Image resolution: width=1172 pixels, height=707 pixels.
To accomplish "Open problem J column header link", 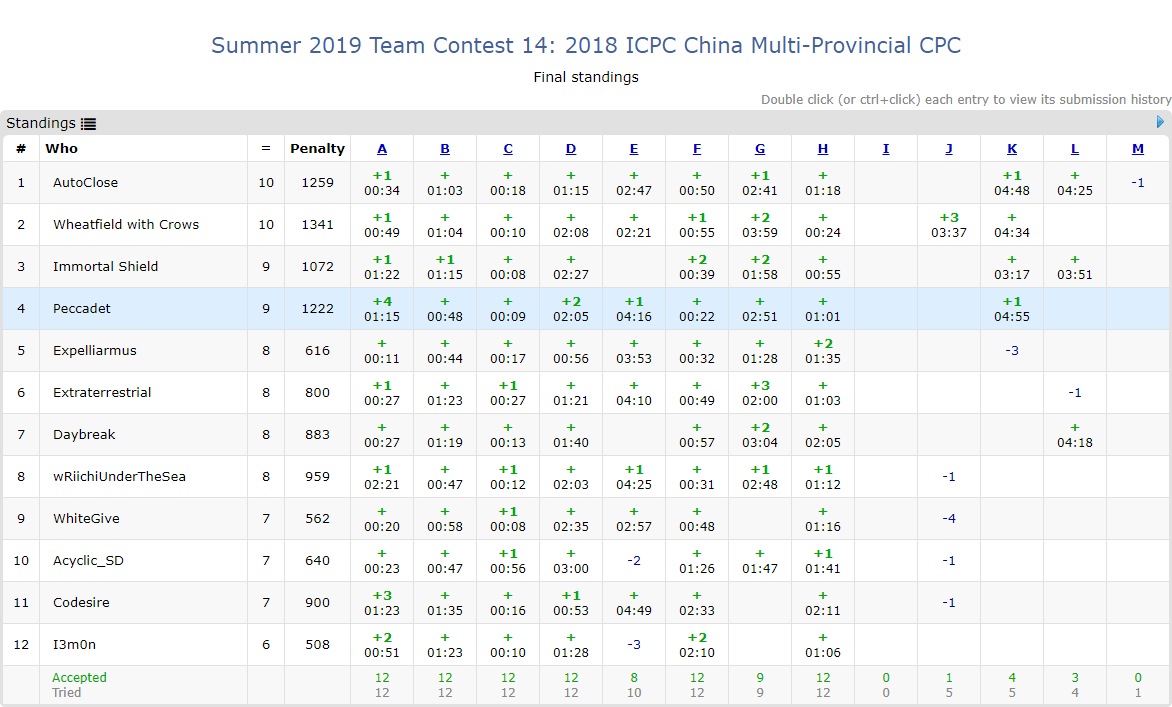I will coord(949,149).
